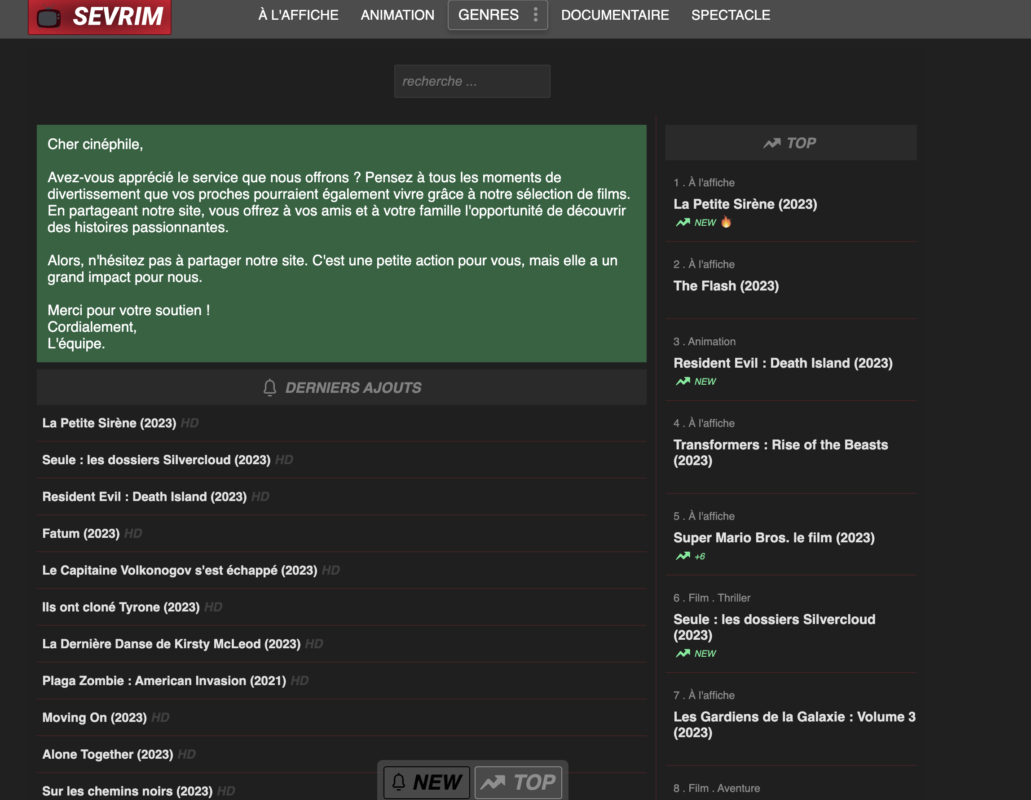Open the À L'AFFICHE menu item
Image resolution: width=1031 pixels, height=800 pixels.
[298, 15]
